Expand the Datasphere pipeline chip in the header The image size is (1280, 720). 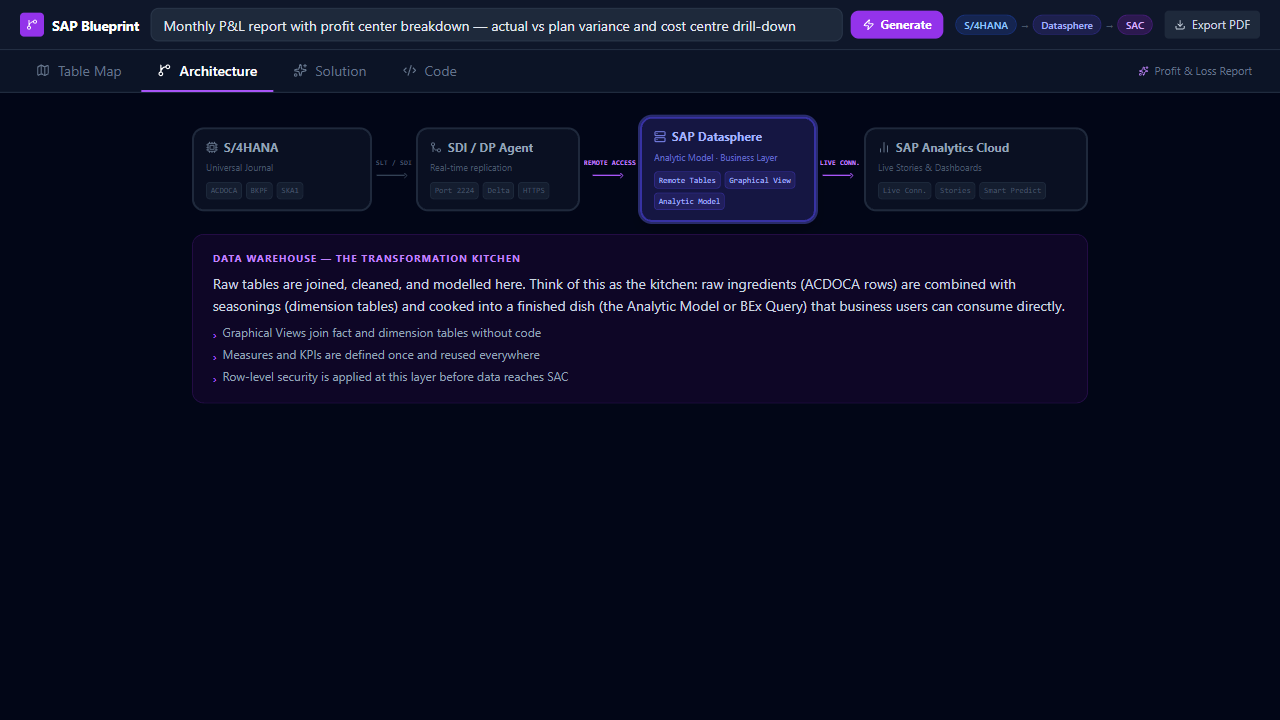click(1066, 24)
